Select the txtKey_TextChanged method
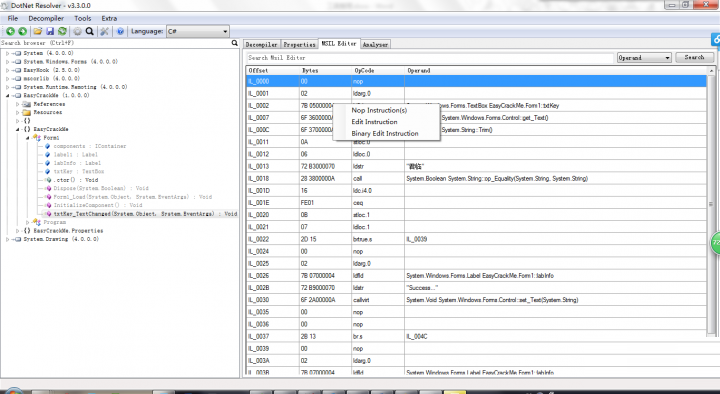The image size is (720, 394). [145, 214]
